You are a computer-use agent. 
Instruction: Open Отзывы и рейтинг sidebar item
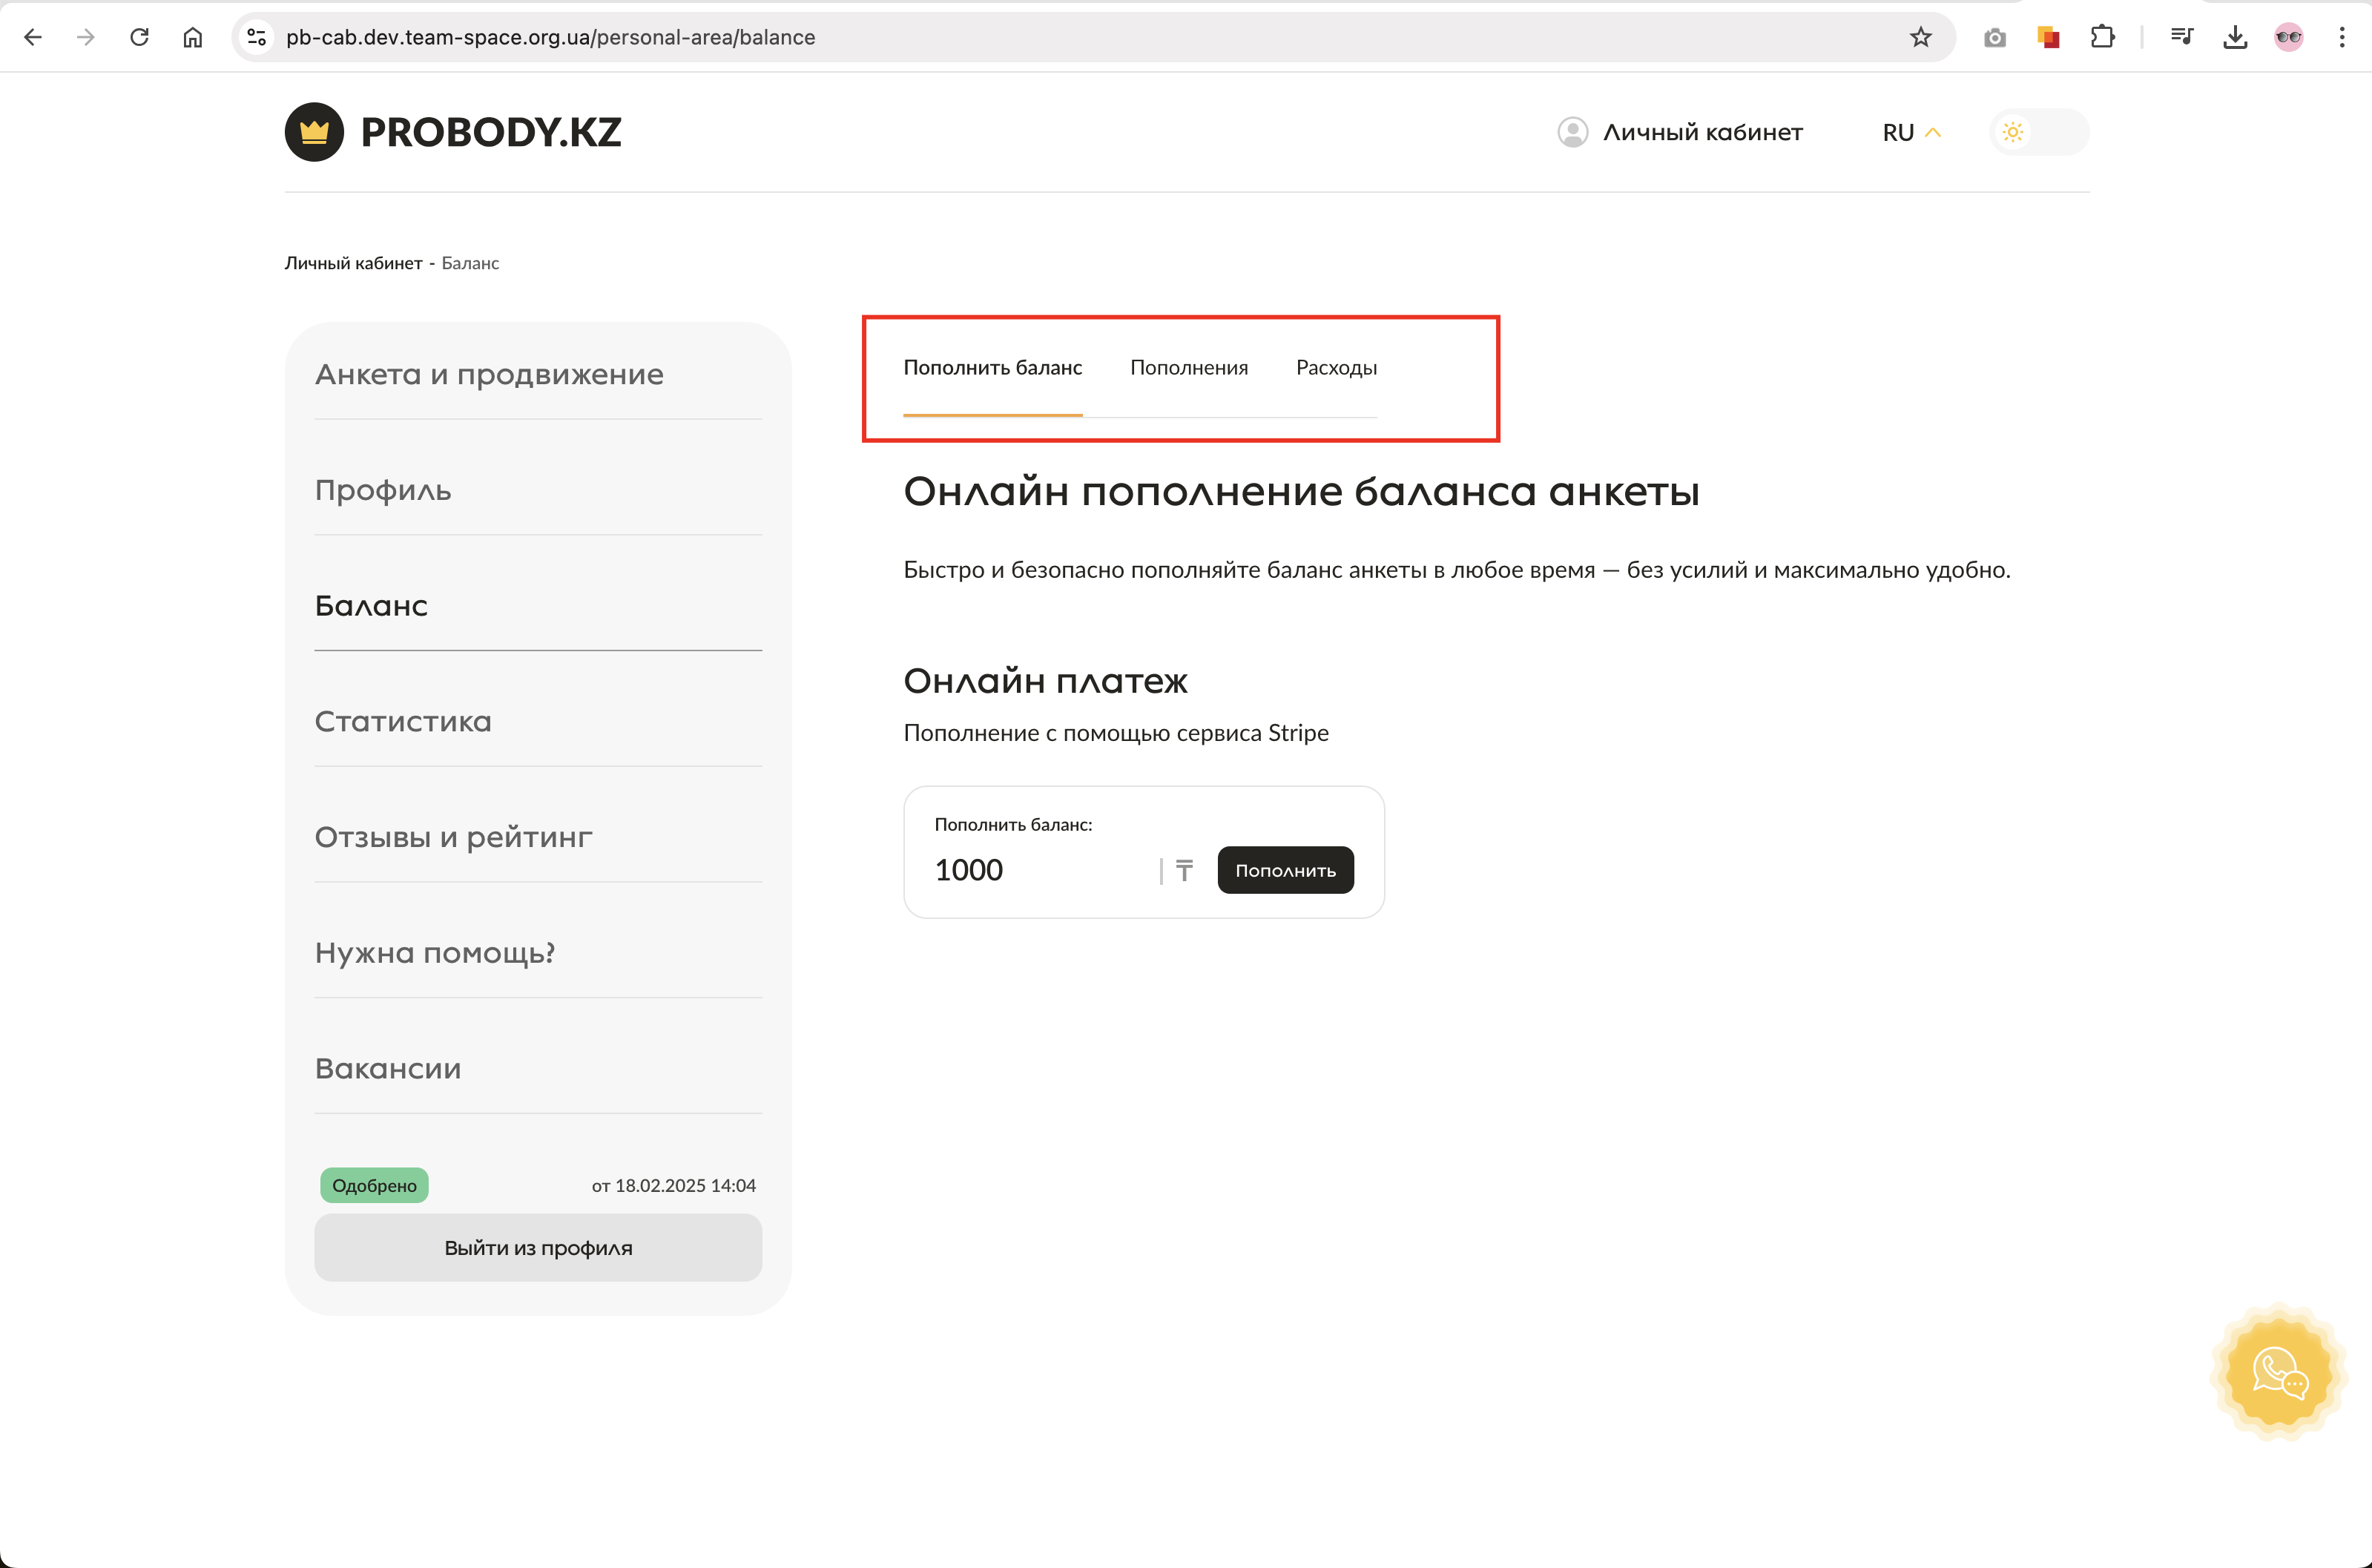[x=453, y=837]
